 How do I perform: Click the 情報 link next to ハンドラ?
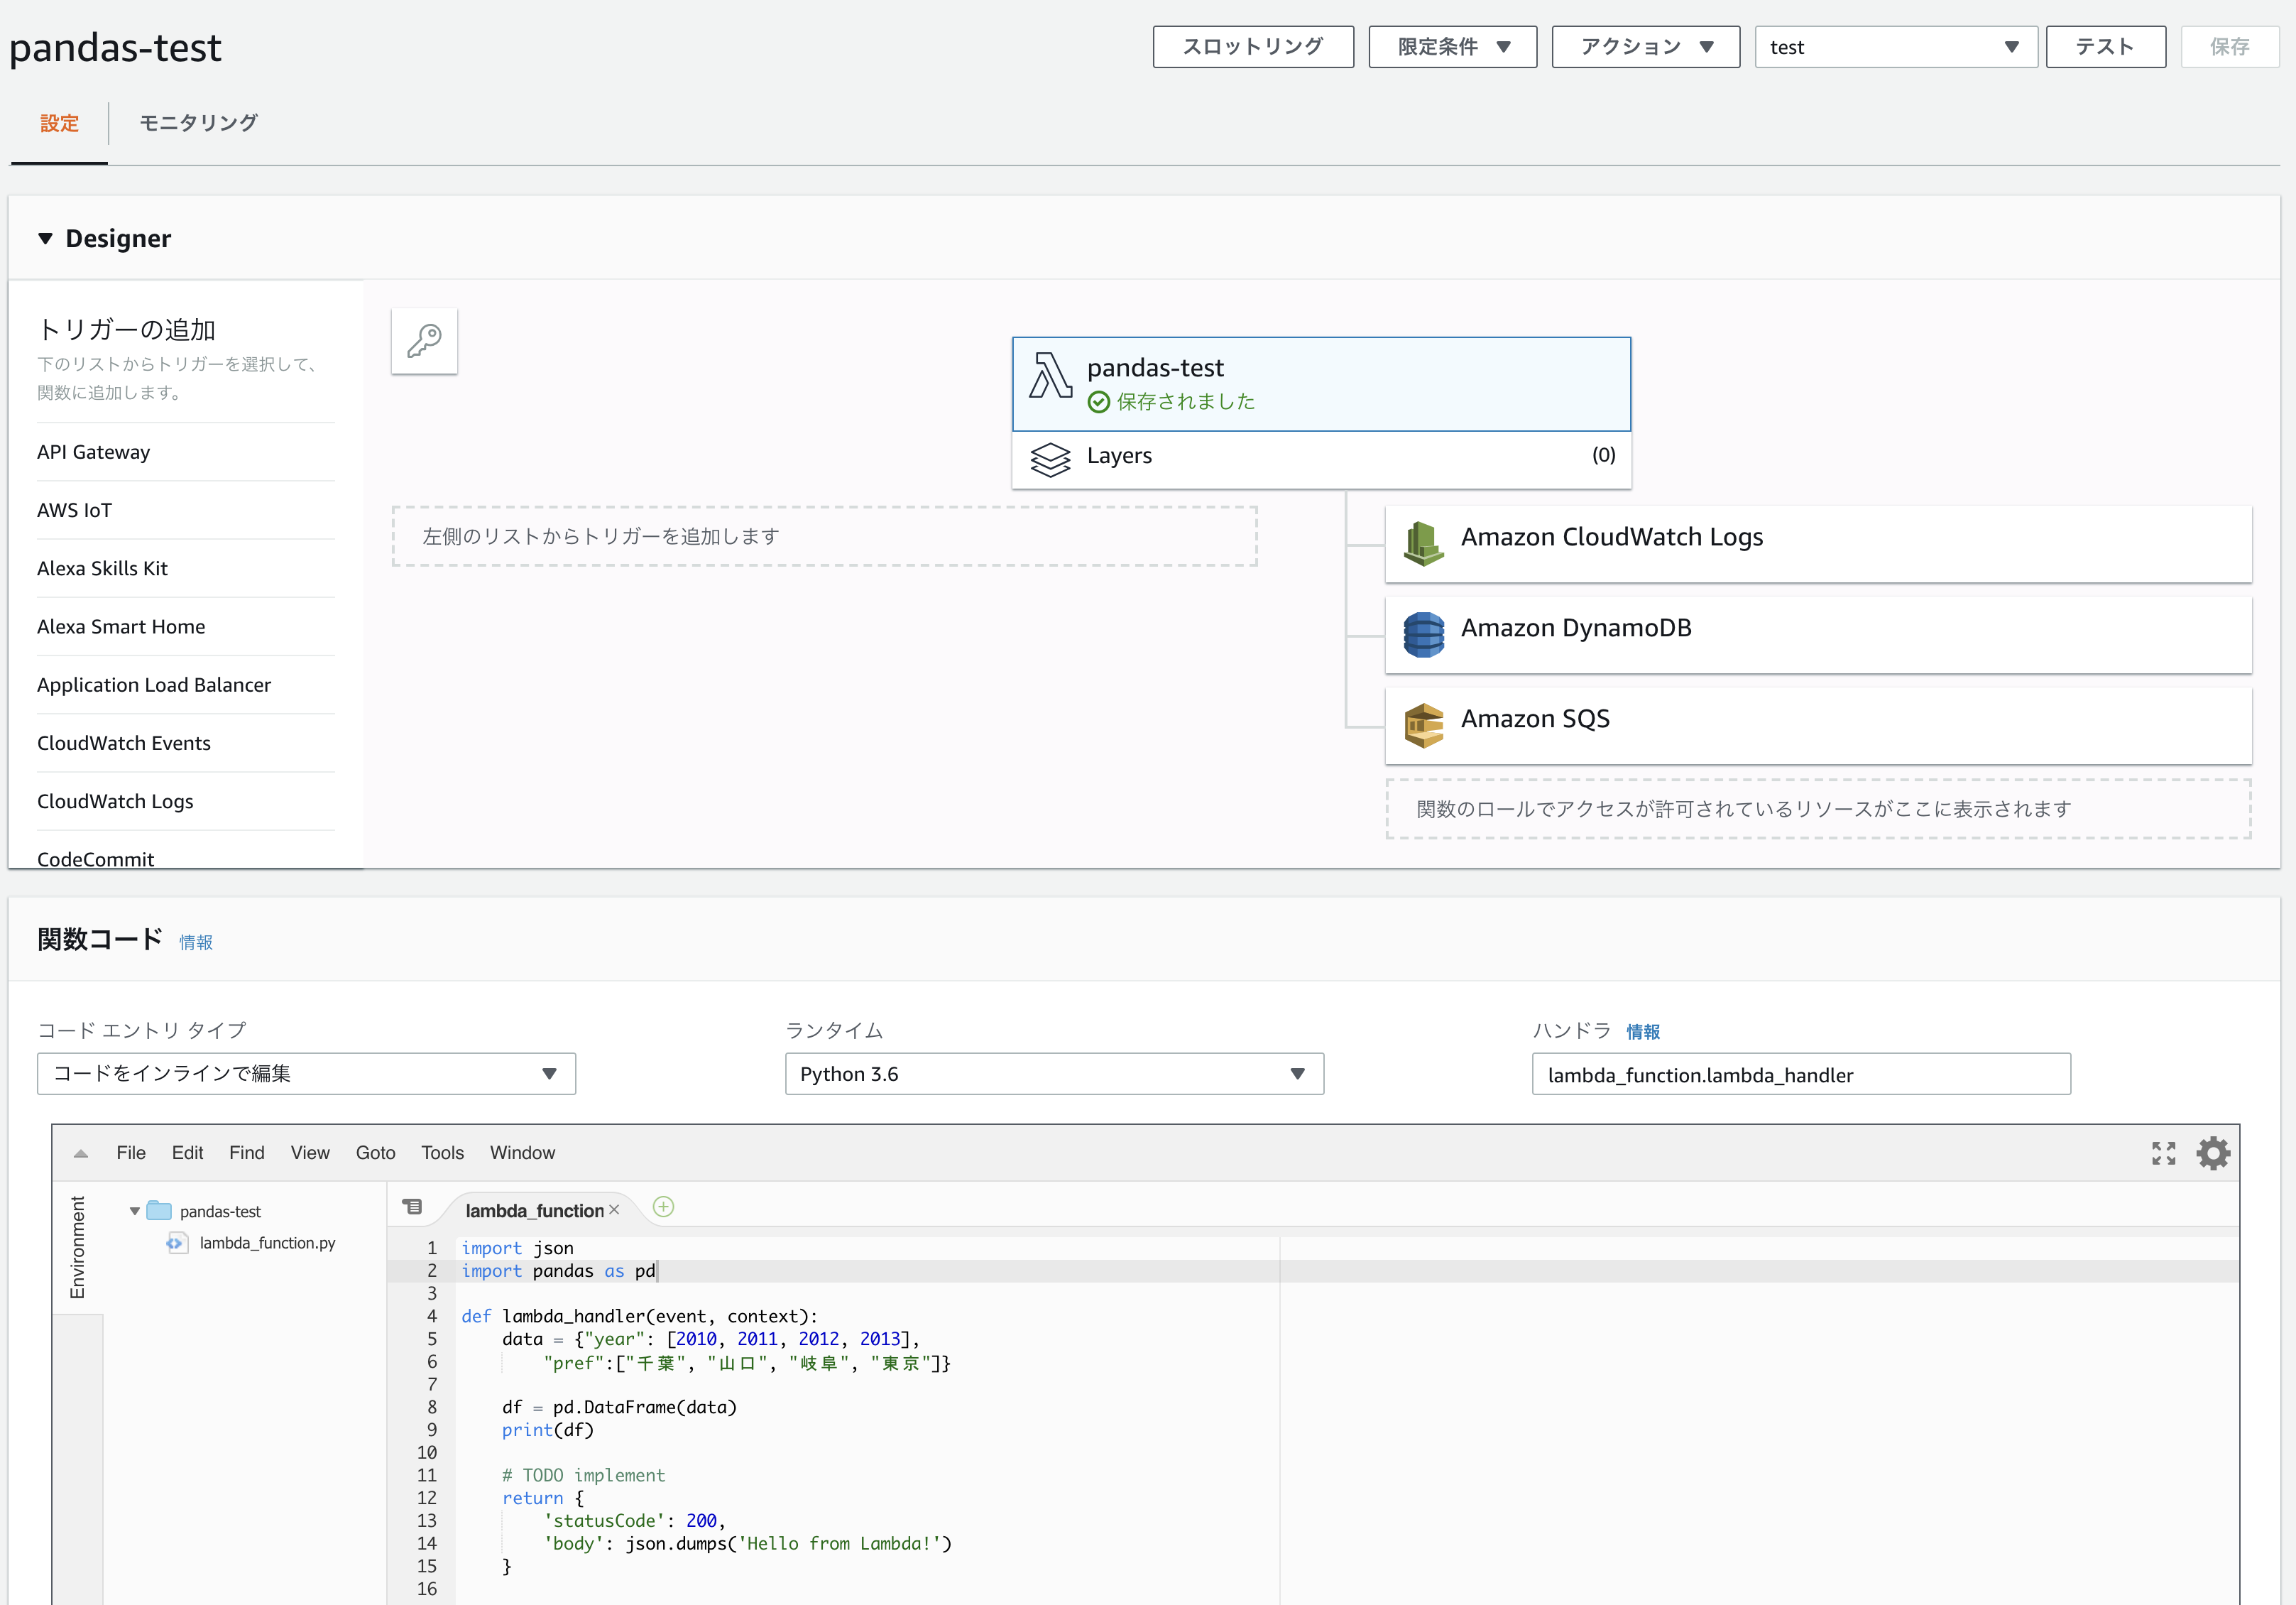[x=1642, y=1031]
